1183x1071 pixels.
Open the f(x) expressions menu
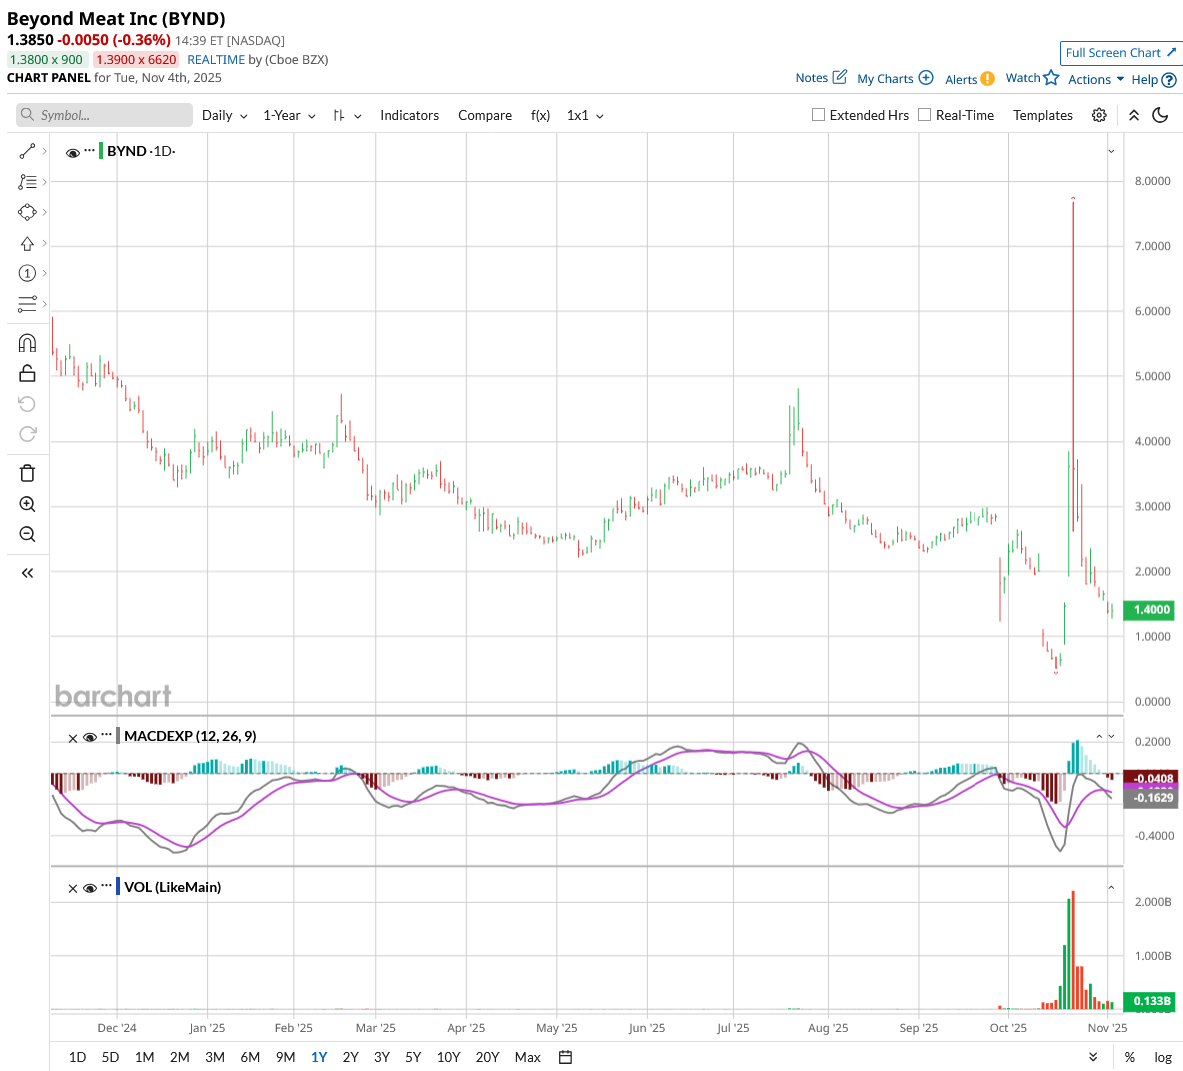pos(540,115)
